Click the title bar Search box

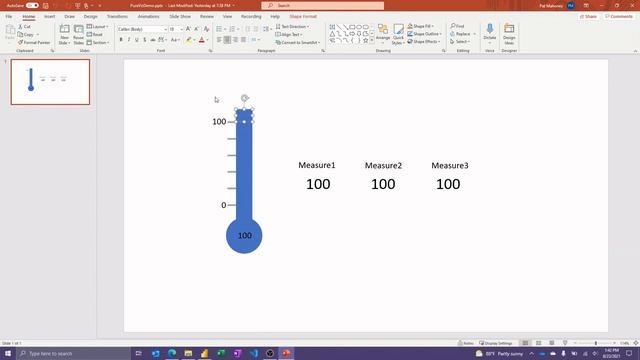point(322,6)
